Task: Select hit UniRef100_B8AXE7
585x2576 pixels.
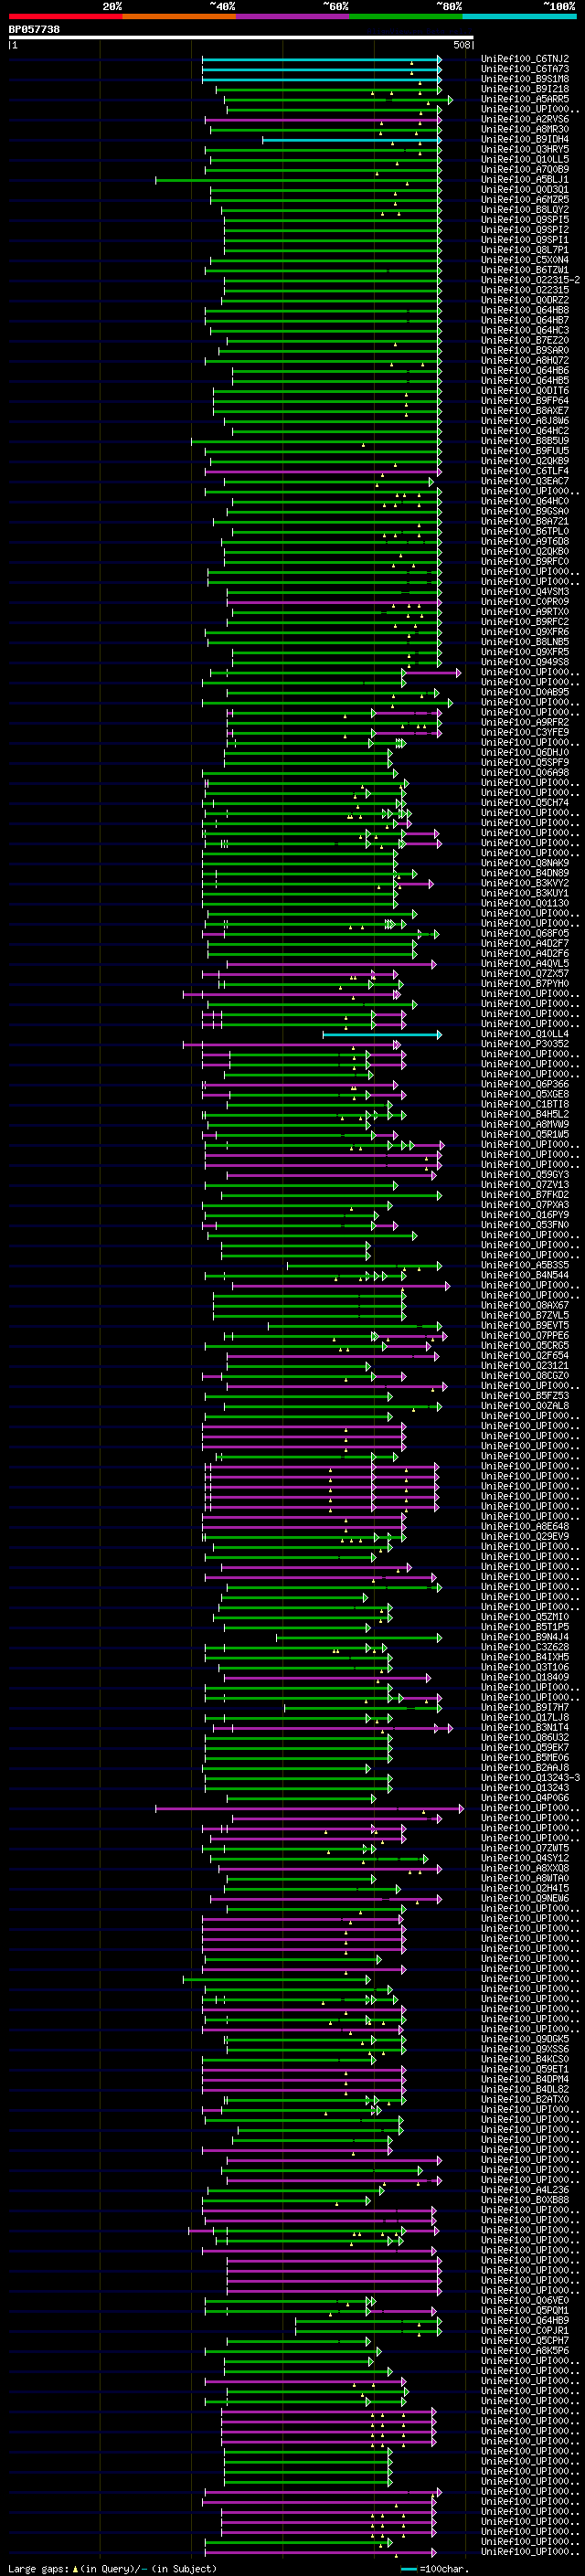Action: pyautogui.click(x=525, y=411)
